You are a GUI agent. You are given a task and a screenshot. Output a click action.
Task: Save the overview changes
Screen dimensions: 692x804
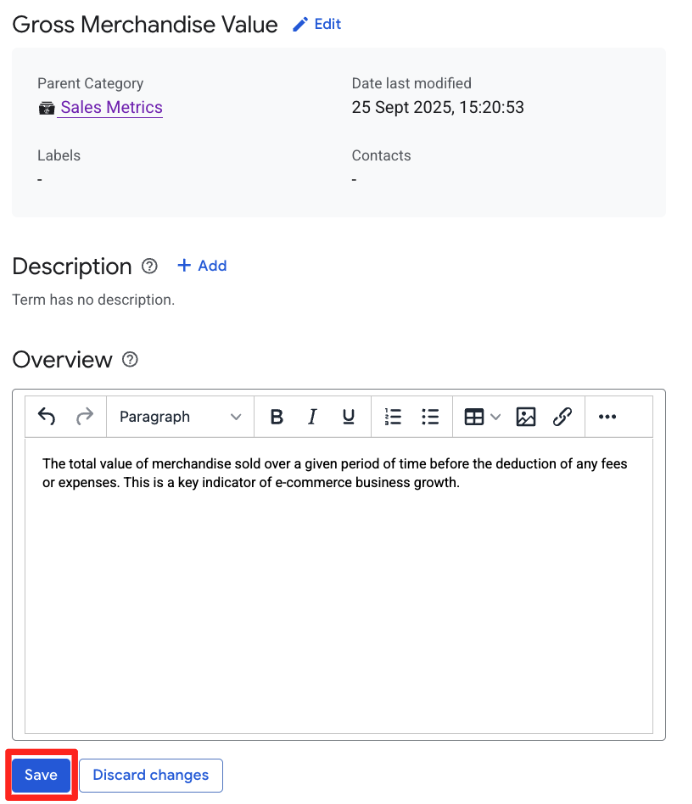click(x=41, y=775)
